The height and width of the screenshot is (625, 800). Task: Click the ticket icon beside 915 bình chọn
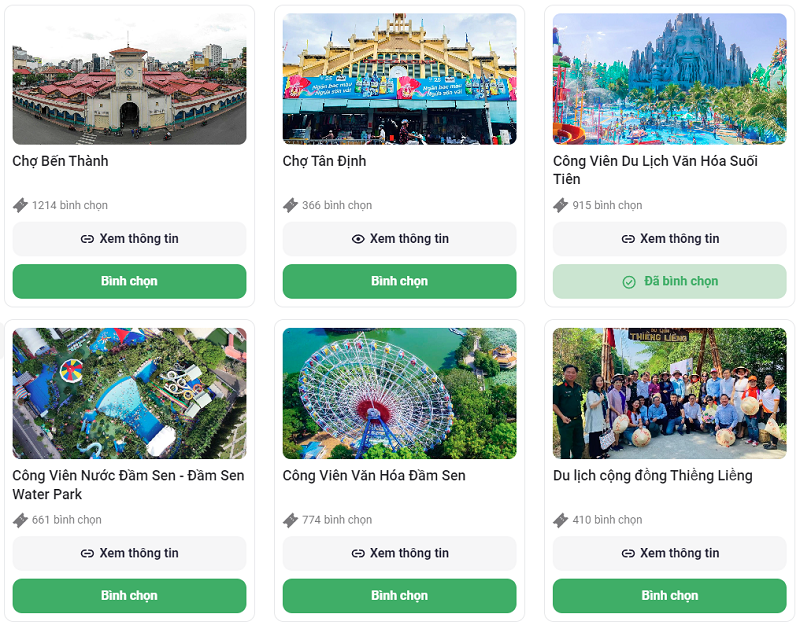click(x=560, y=205)
